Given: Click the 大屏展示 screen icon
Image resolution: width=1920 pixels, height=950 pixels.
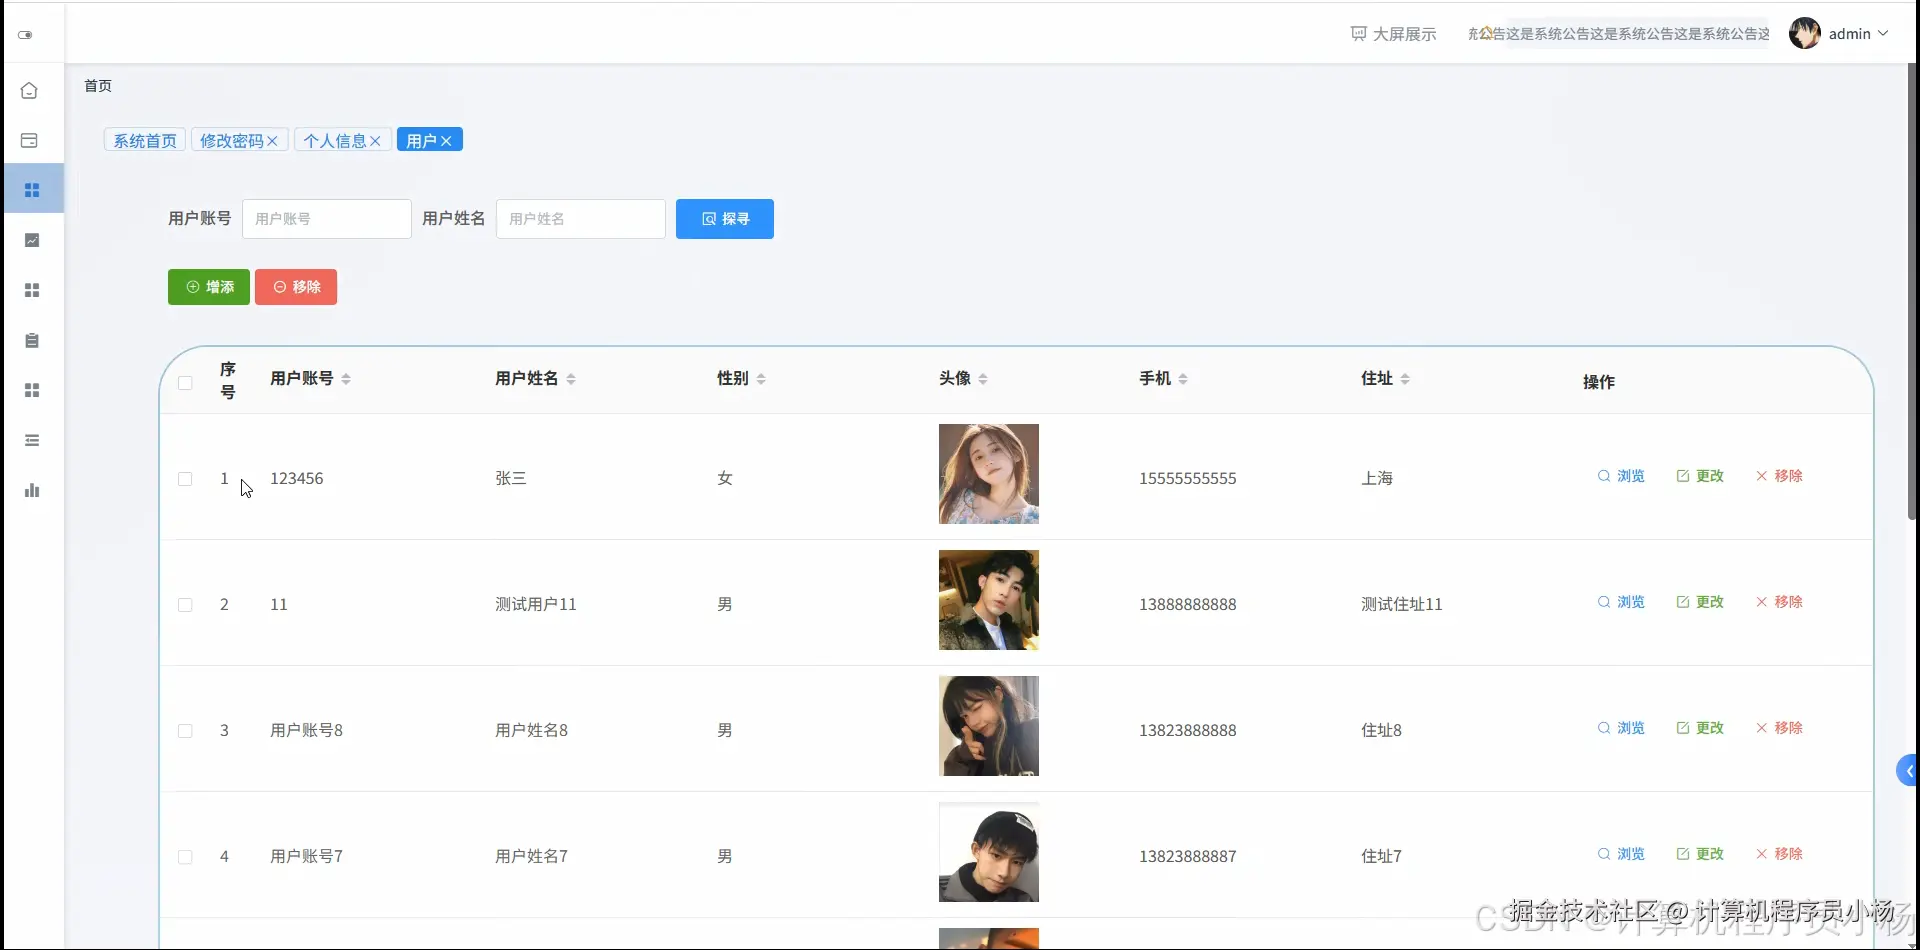Looking at the screenshot, I should click(1358, 34).
